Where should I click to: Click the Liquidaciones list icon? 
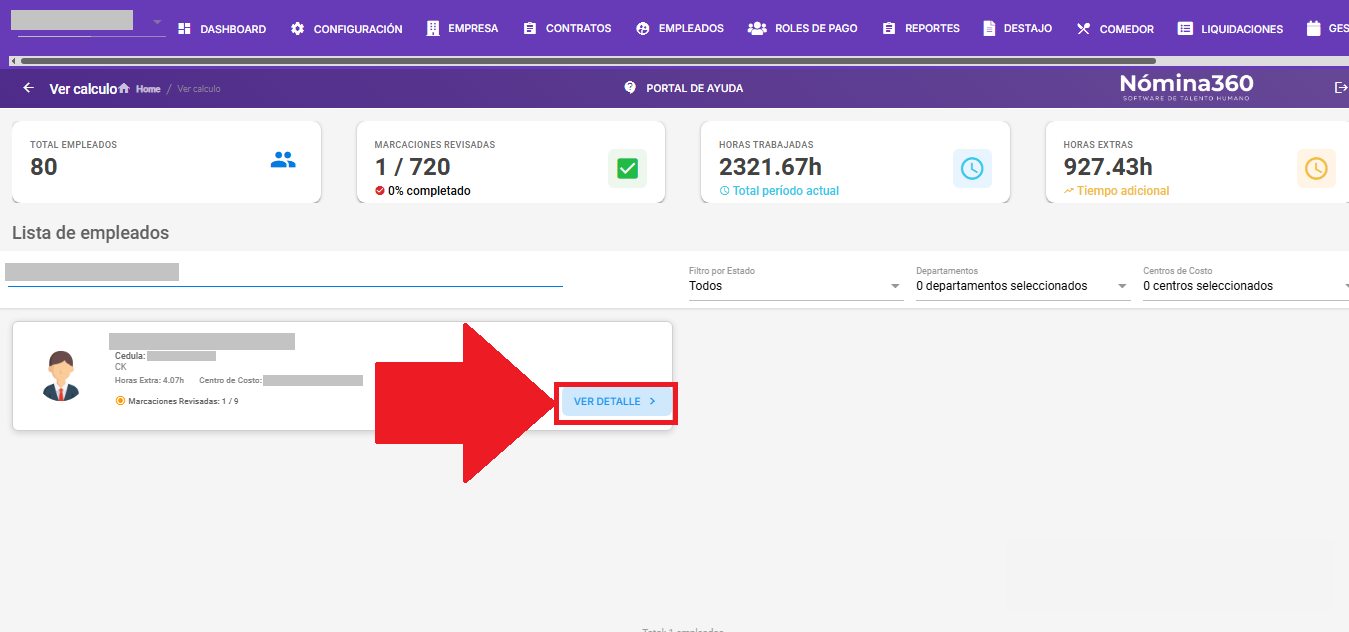coord(1185,29)
